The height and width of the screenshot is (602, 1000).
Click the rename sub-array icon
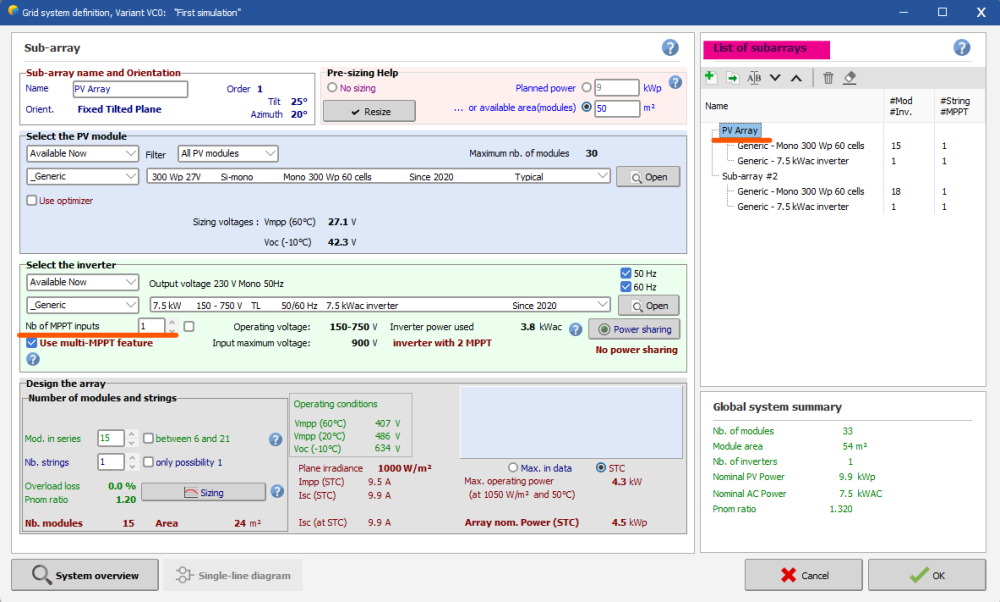pyautogui.click(x=754, y=78)
